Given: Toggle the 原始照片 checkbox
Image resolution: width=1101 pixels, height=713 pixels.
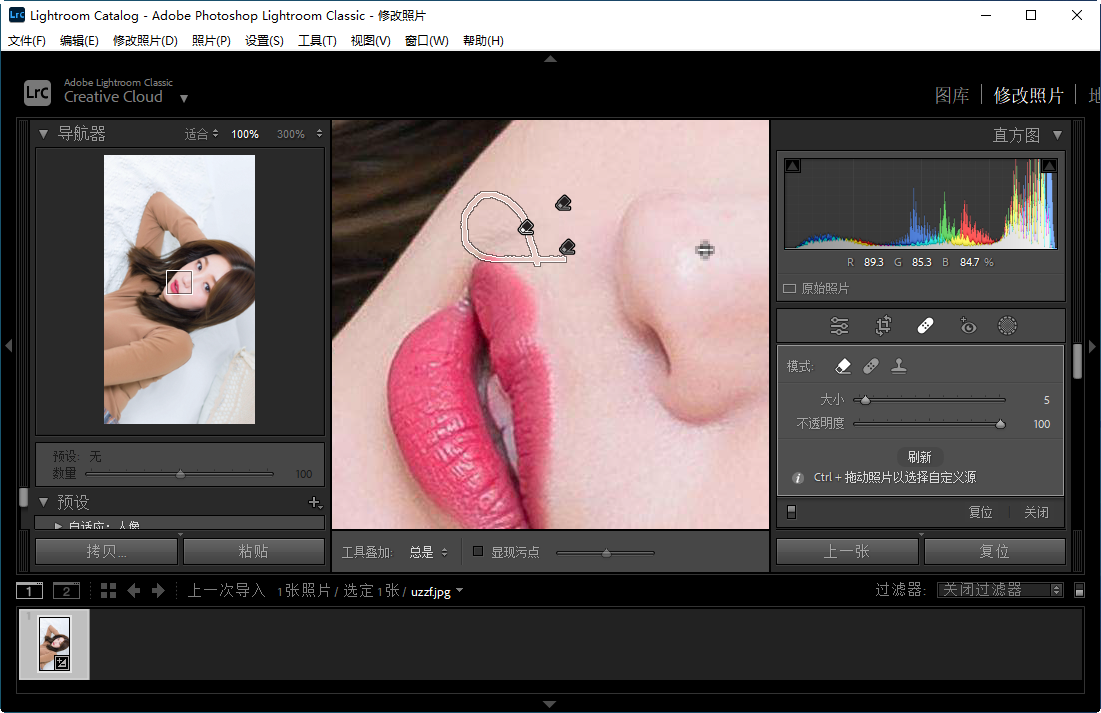Looking at the screenshot, I should pyautogui.click(x=789, y=286).
